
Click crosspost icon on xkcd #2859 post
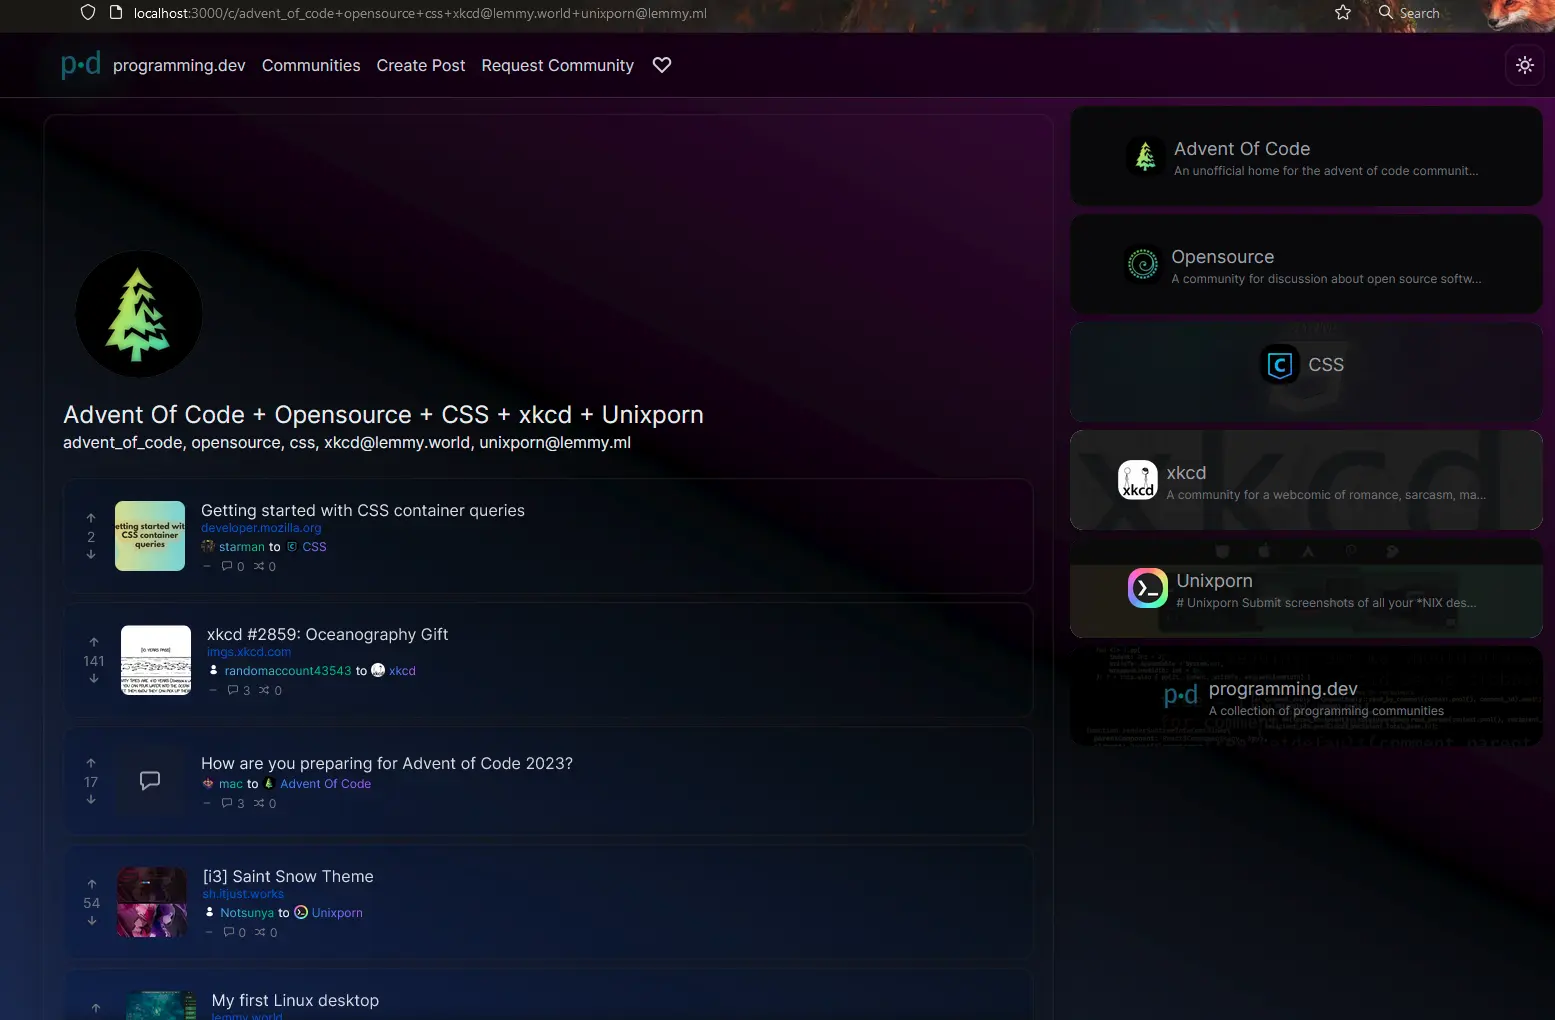point(265,690)
